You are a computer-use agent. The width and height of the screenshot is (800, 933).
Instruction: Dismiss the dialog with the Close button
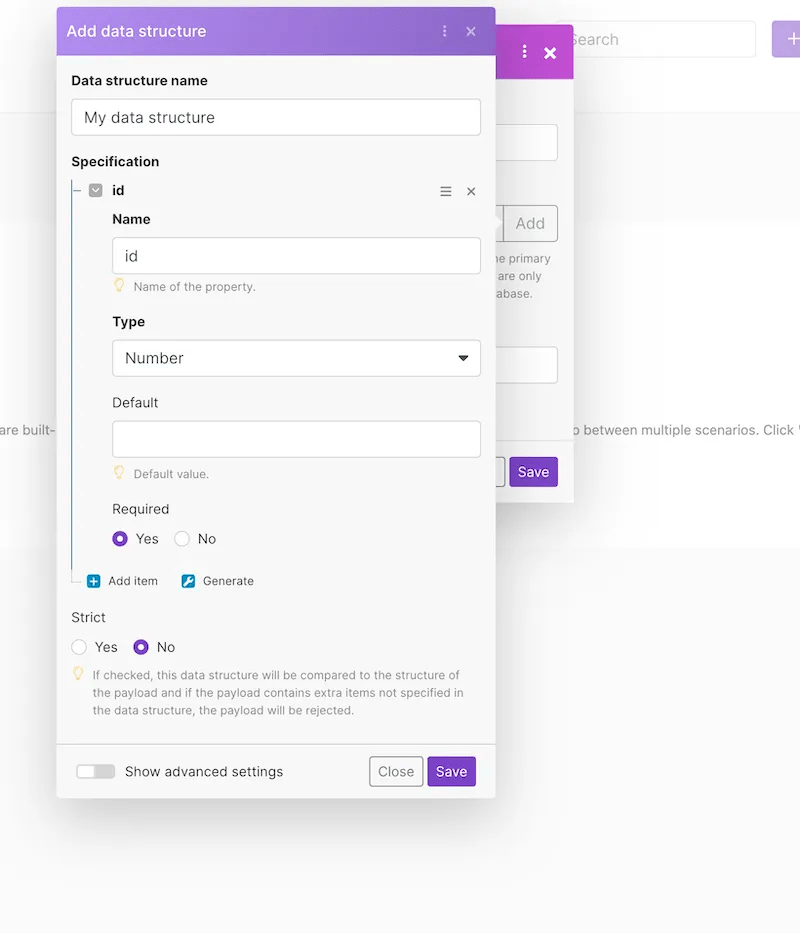coord(396,771)
